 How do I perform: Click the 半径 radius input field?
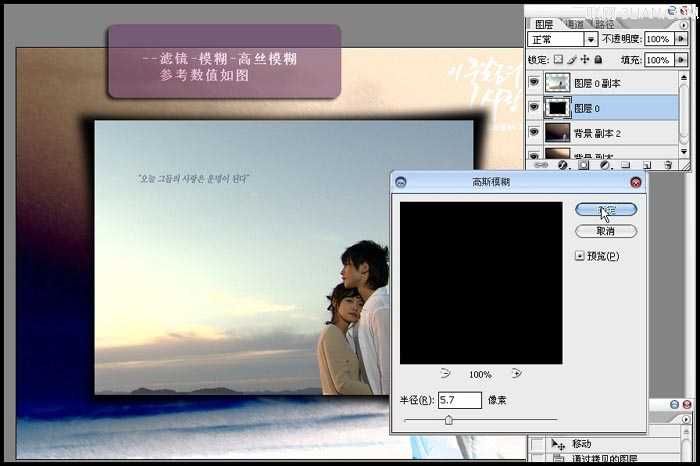[x=459, y=400]
